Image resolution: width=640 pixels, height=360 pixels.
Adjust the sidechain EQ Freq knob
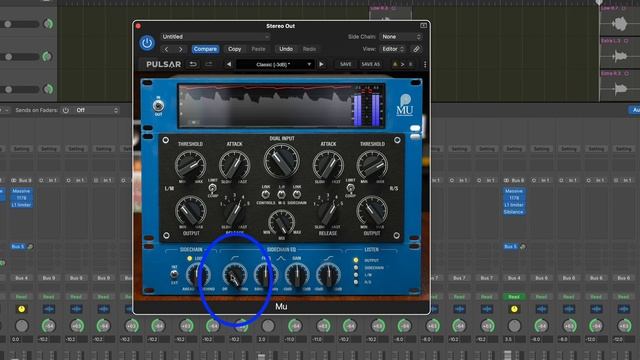click(266, 275)
